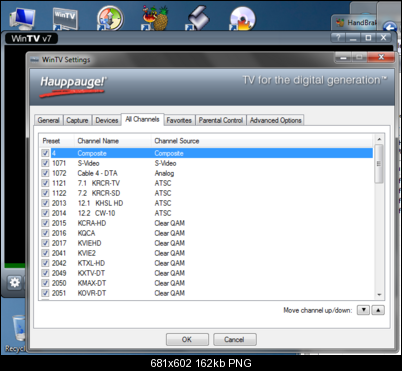This screenshot has width=402, height=371.
Task: Switch to the General tab
Action: (48, 120)
